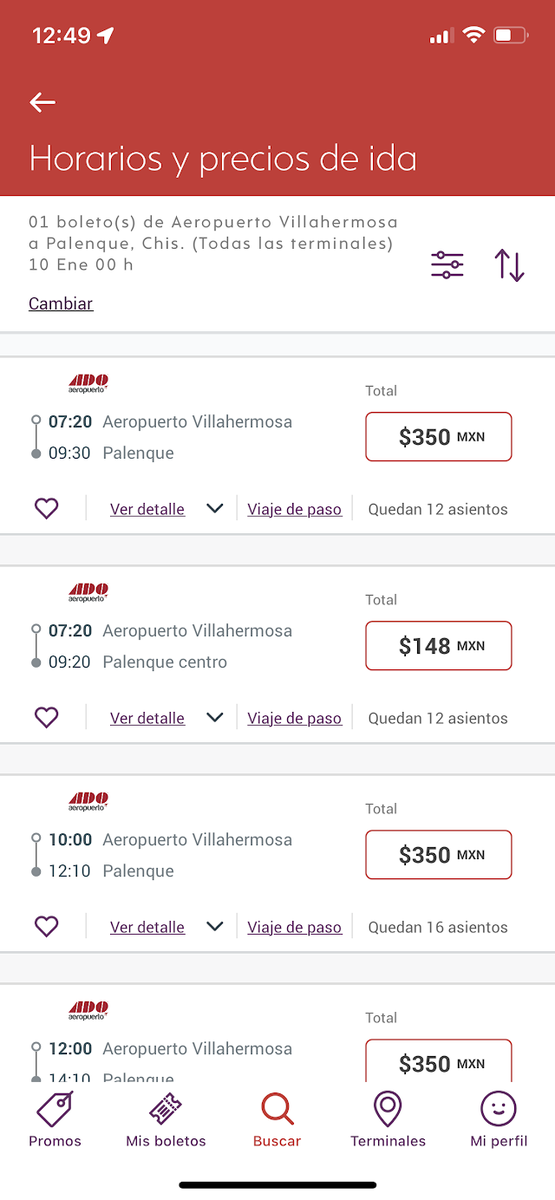
Task: Open Promos tag icon
Action: [x=55, y=1109]
